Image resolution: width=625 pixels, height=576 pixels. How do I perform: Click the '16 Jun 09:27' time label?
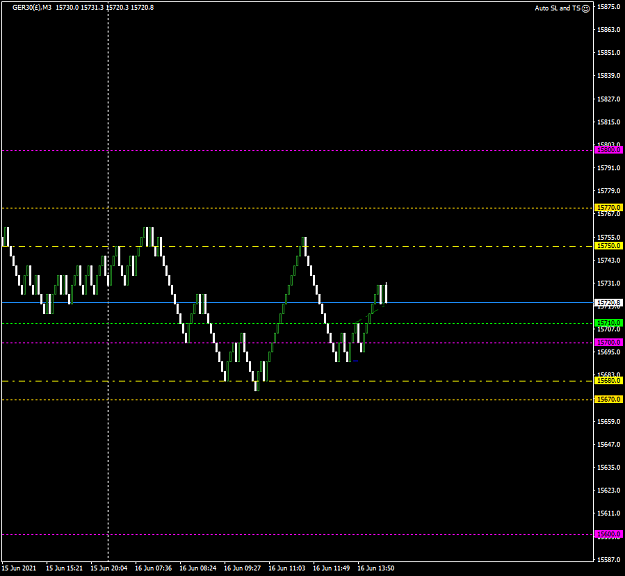tap(242, 568)
